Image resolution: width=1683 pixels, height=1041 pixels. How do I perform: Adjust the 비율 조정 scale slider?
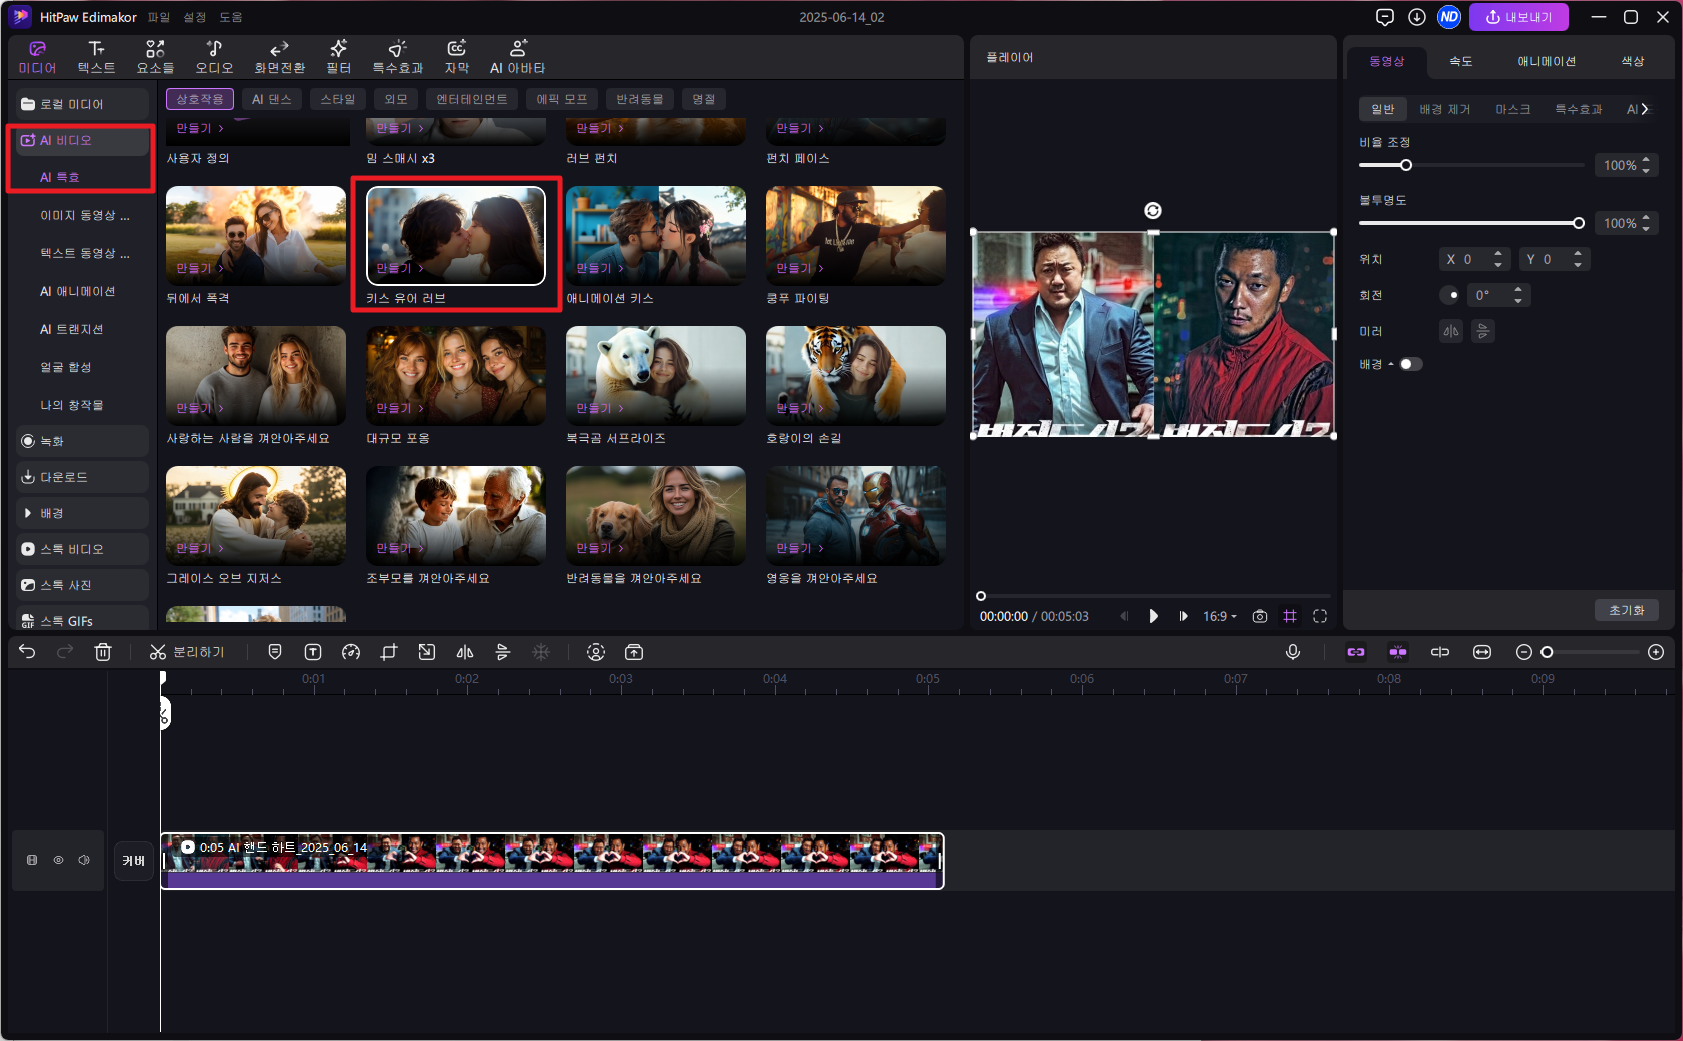point(1472,165)
